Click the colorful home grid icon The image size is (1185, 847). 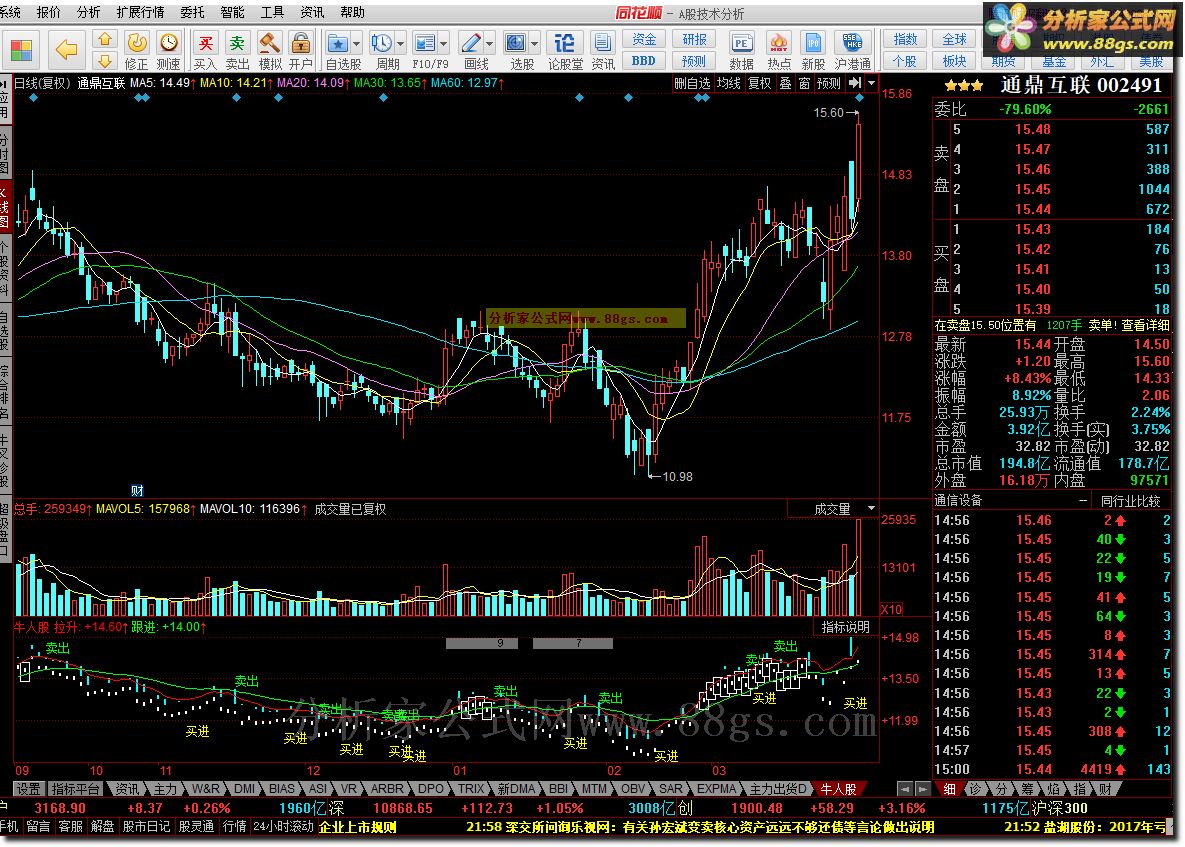21,51
